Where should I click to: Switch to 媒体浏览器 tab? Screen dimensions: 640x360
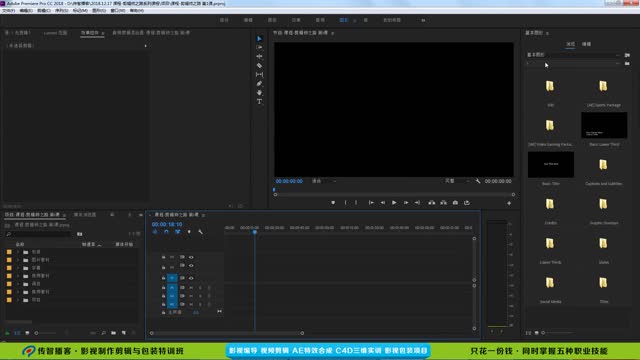coord(84,215)
